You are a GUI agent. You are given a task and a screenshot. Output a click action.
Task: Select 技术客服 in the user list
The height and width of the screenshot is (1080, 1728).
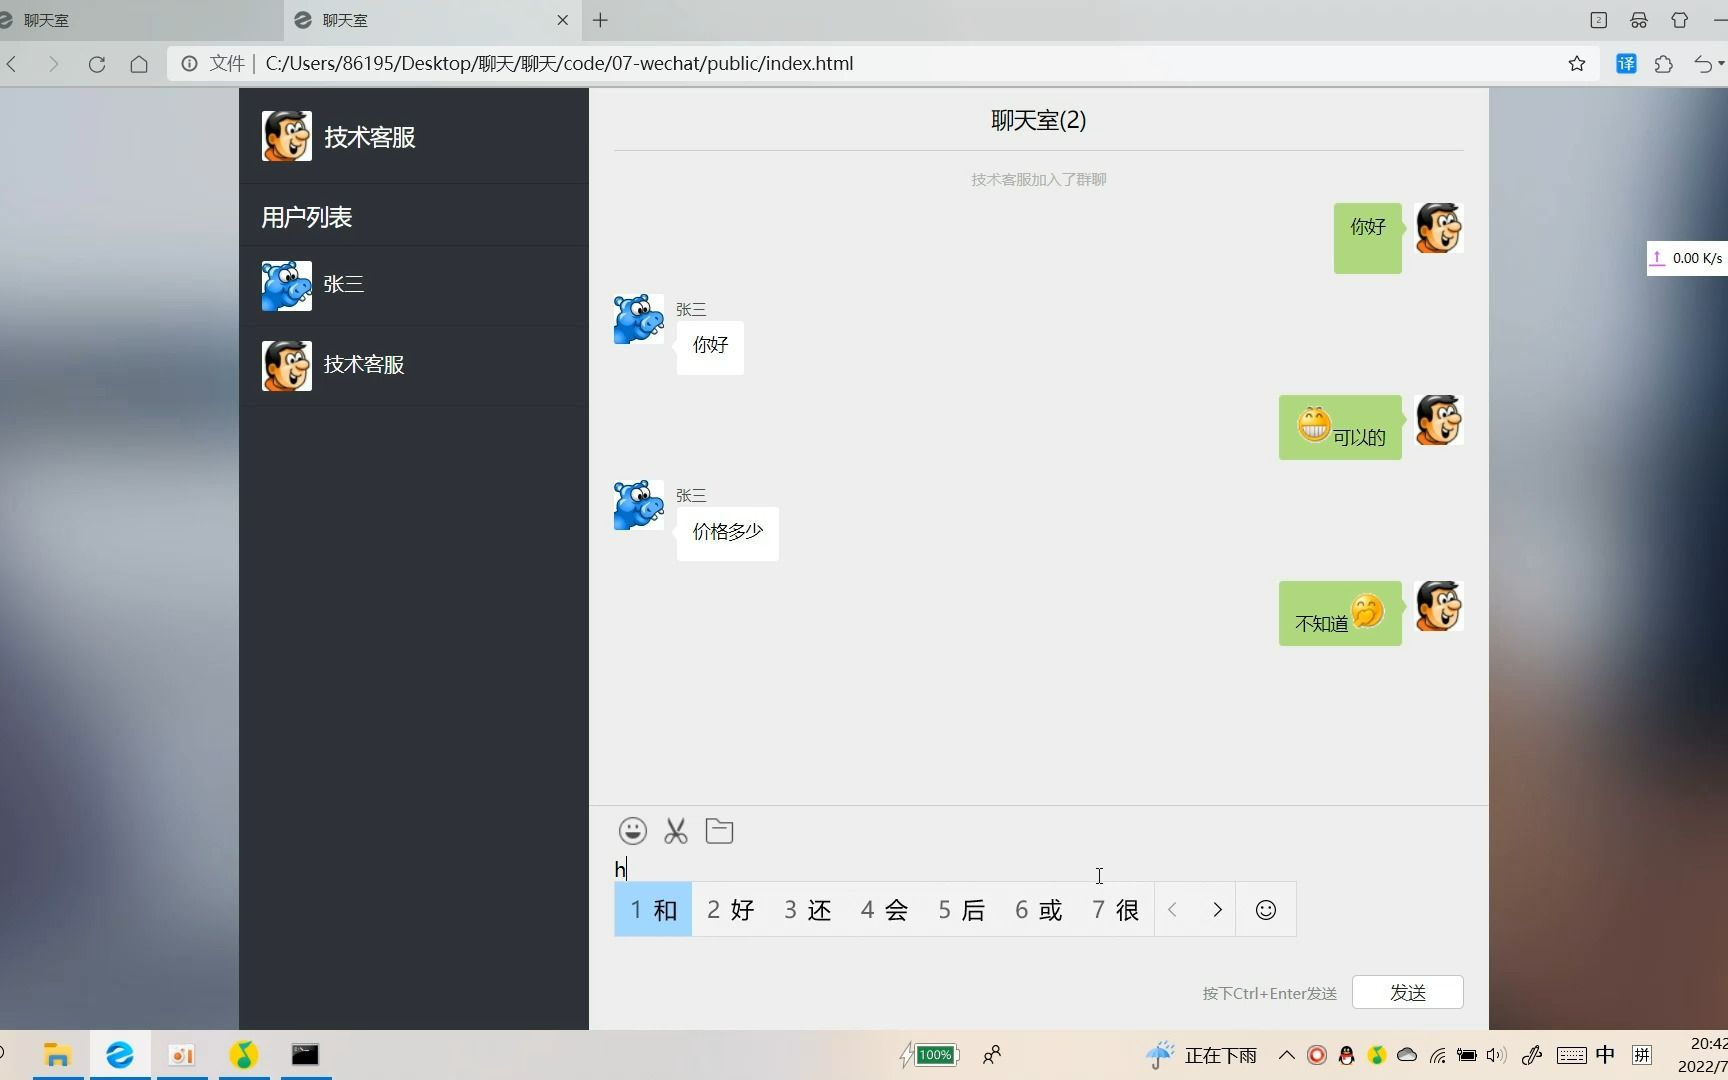414,365
